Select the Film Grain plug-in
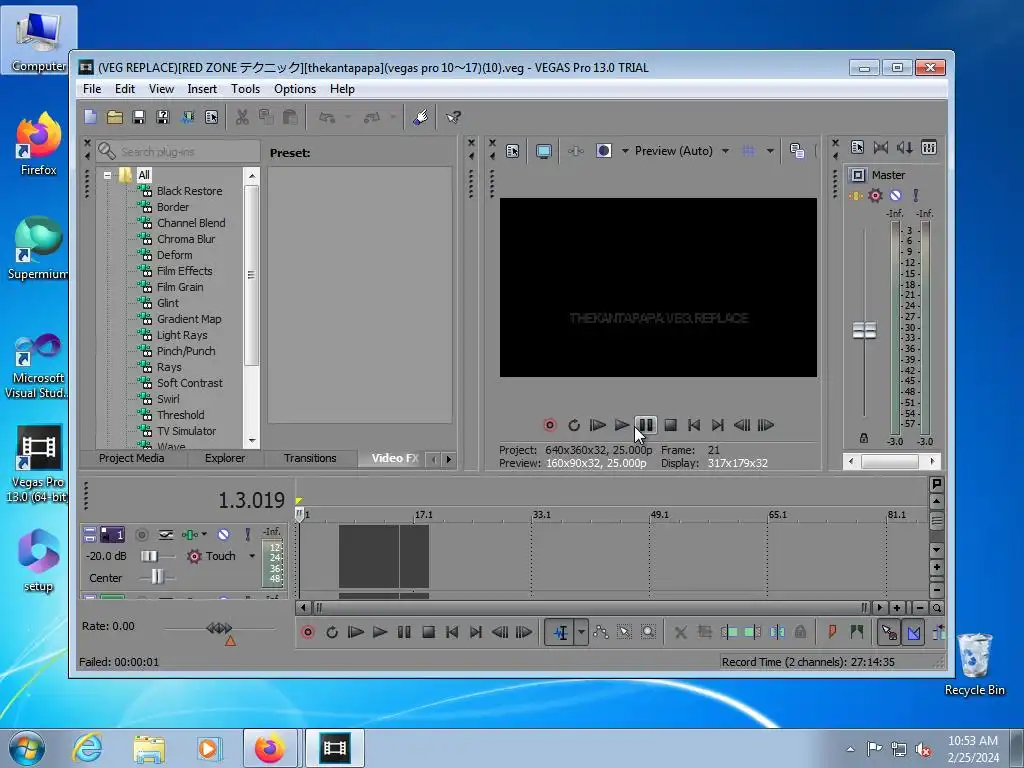Image resolution: width=1024 pixels, height=768 pixels. point(180,287)
